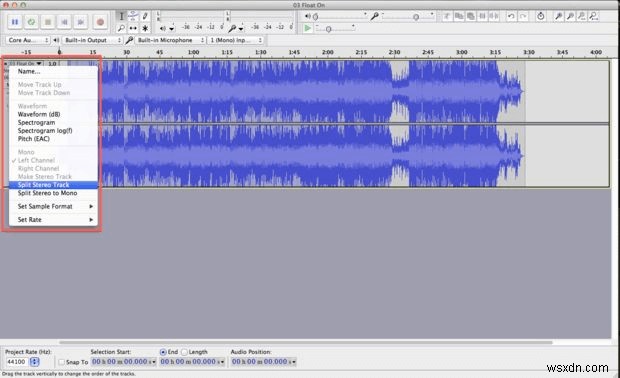Screen dimensions: 620x378
Task: Open the 1 (Mono) input channels dropdown
Action: coord(235,40)
